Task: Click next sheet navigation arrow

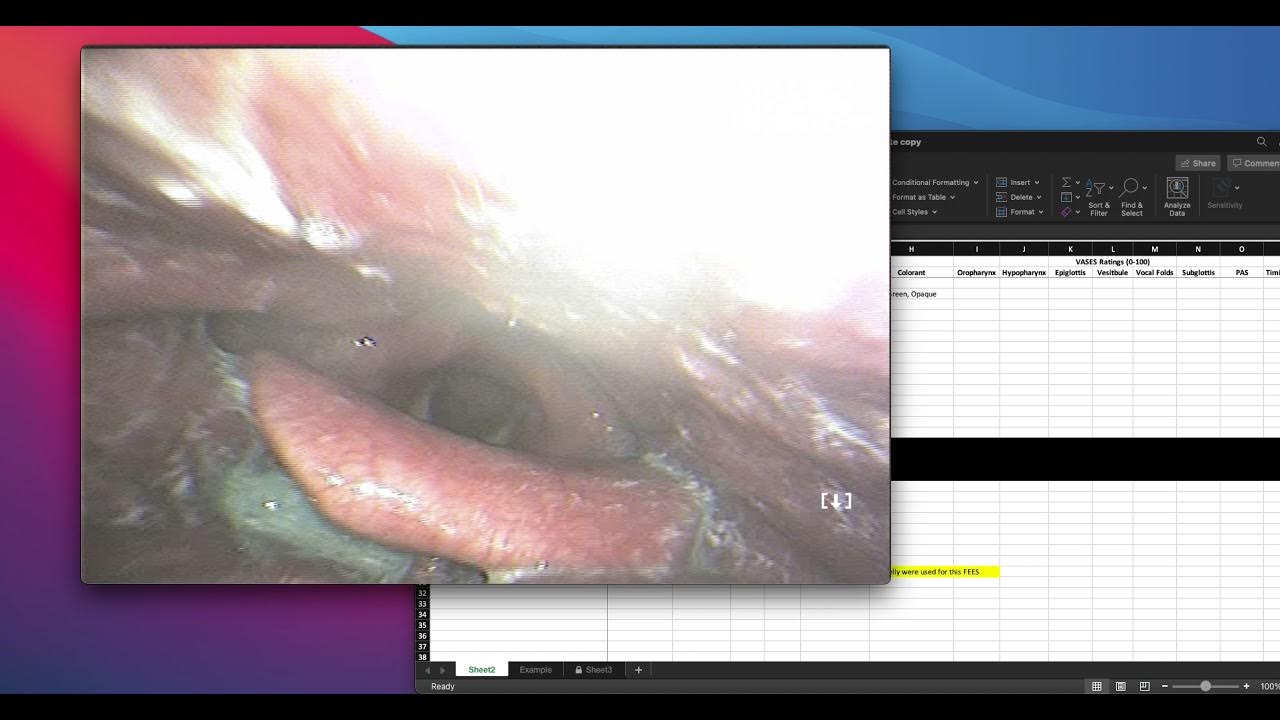Action: tap(443, 670)
